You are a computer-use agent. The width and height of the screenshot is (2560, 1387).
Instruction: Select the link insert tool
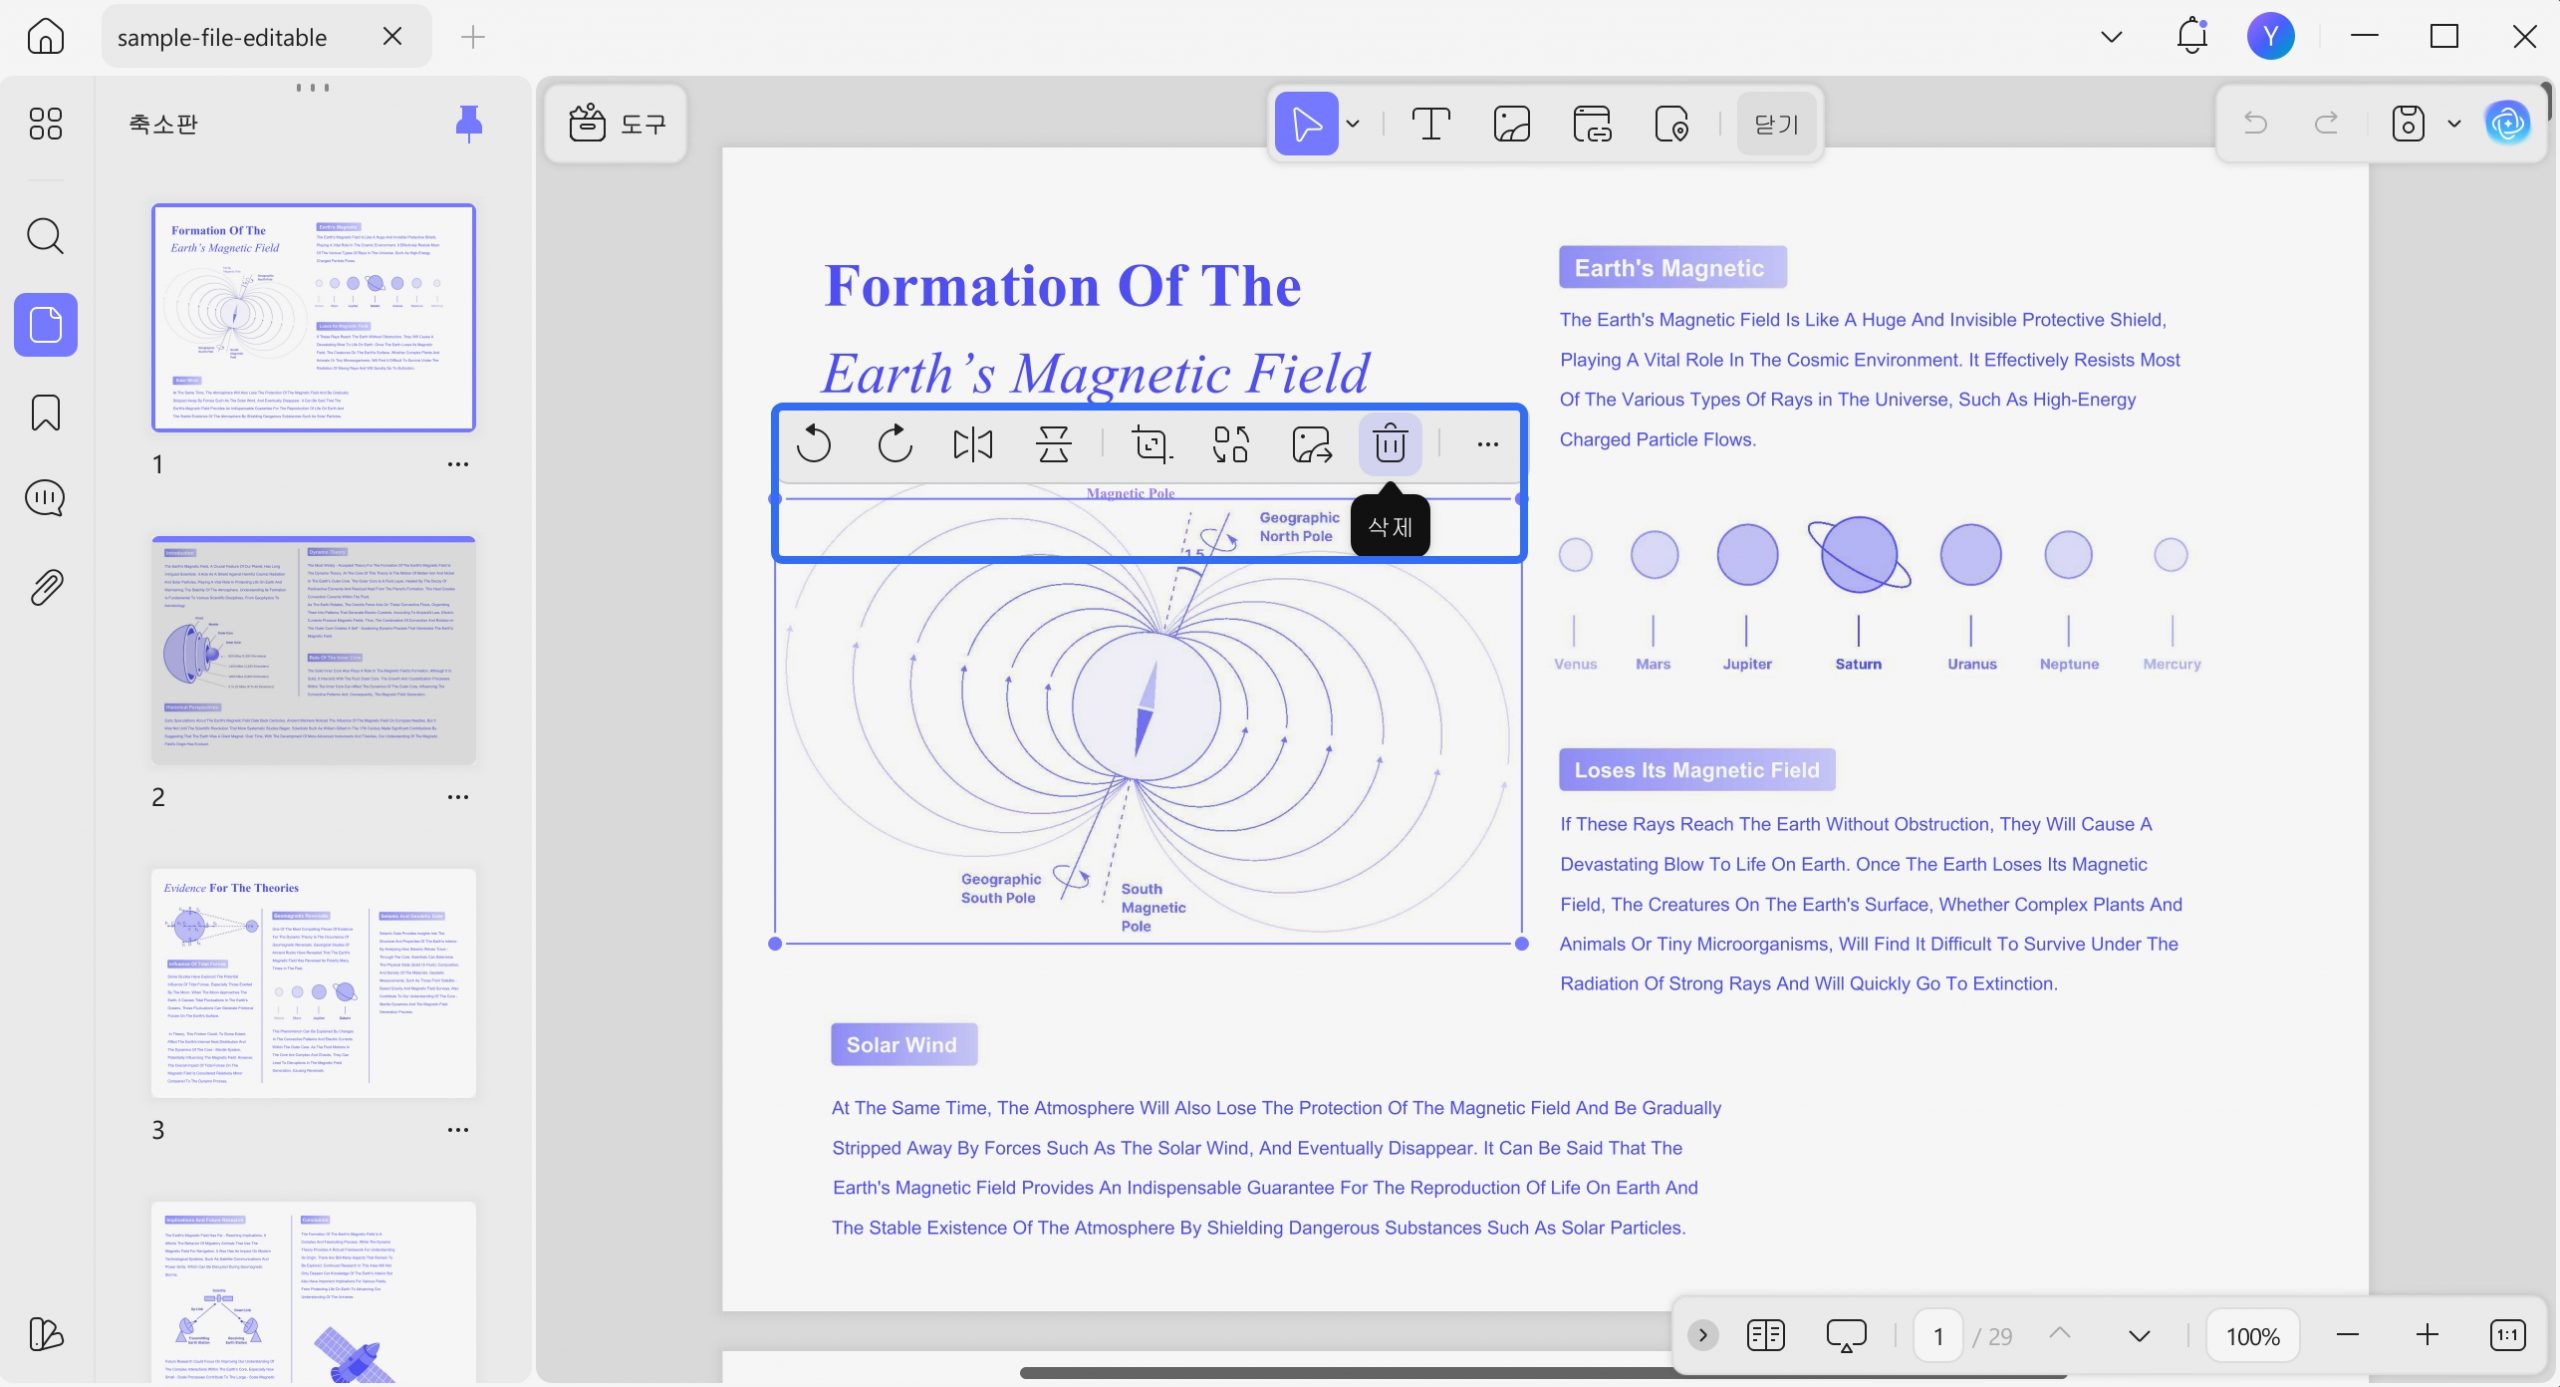point(1592,124)
